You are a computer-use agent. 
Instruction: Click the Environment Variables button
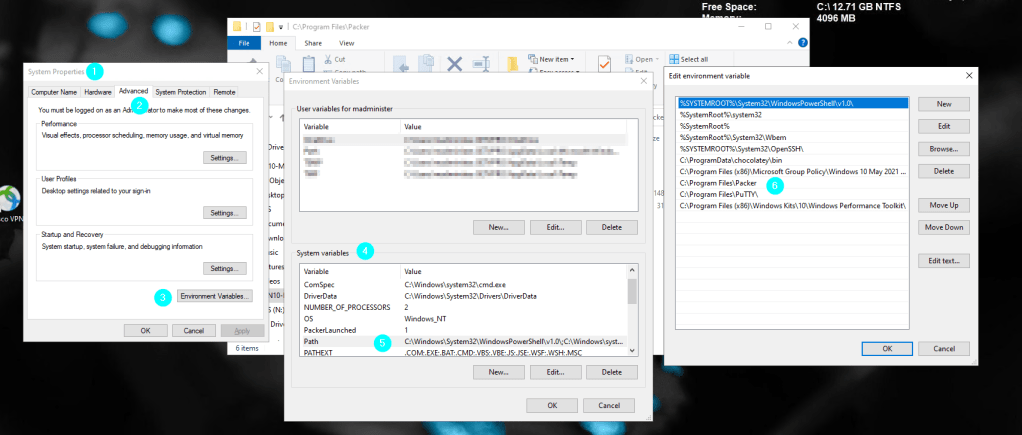pos(215,296)
